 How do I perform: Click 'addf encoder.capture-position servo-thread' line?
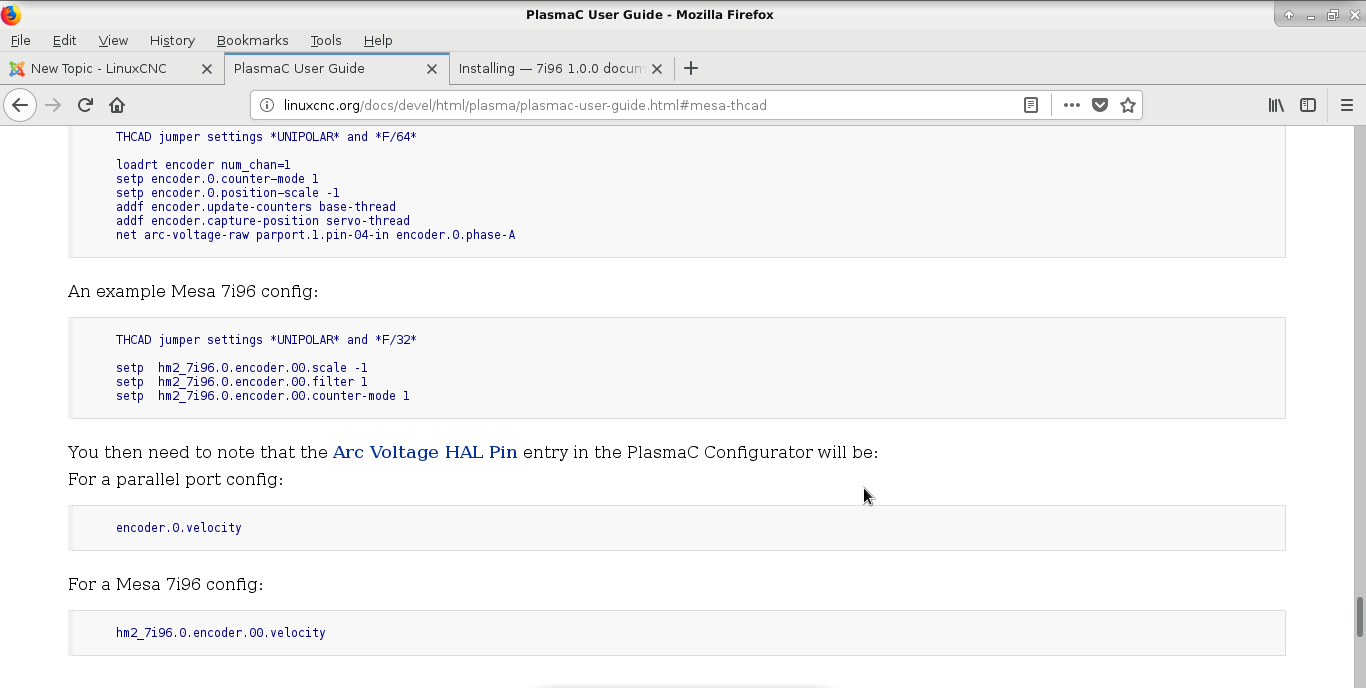pos(263,221)
